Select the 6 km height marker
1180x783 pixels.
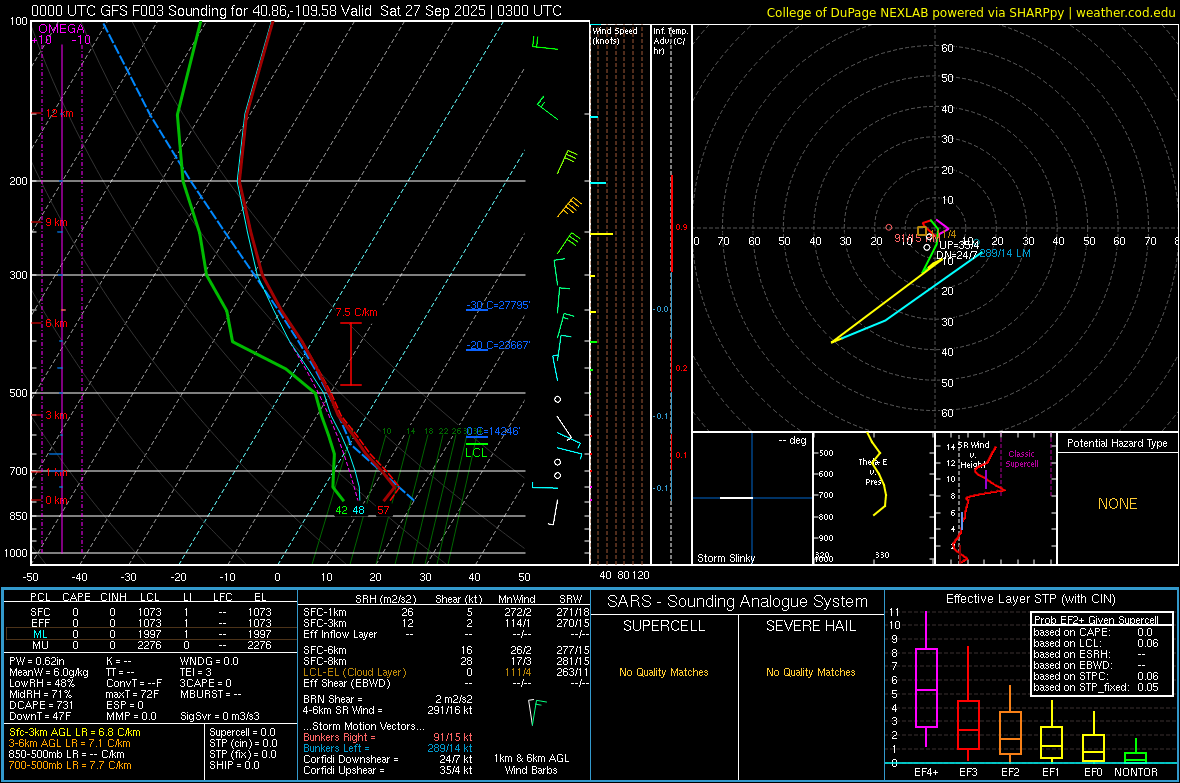click(x=56, y=323)
